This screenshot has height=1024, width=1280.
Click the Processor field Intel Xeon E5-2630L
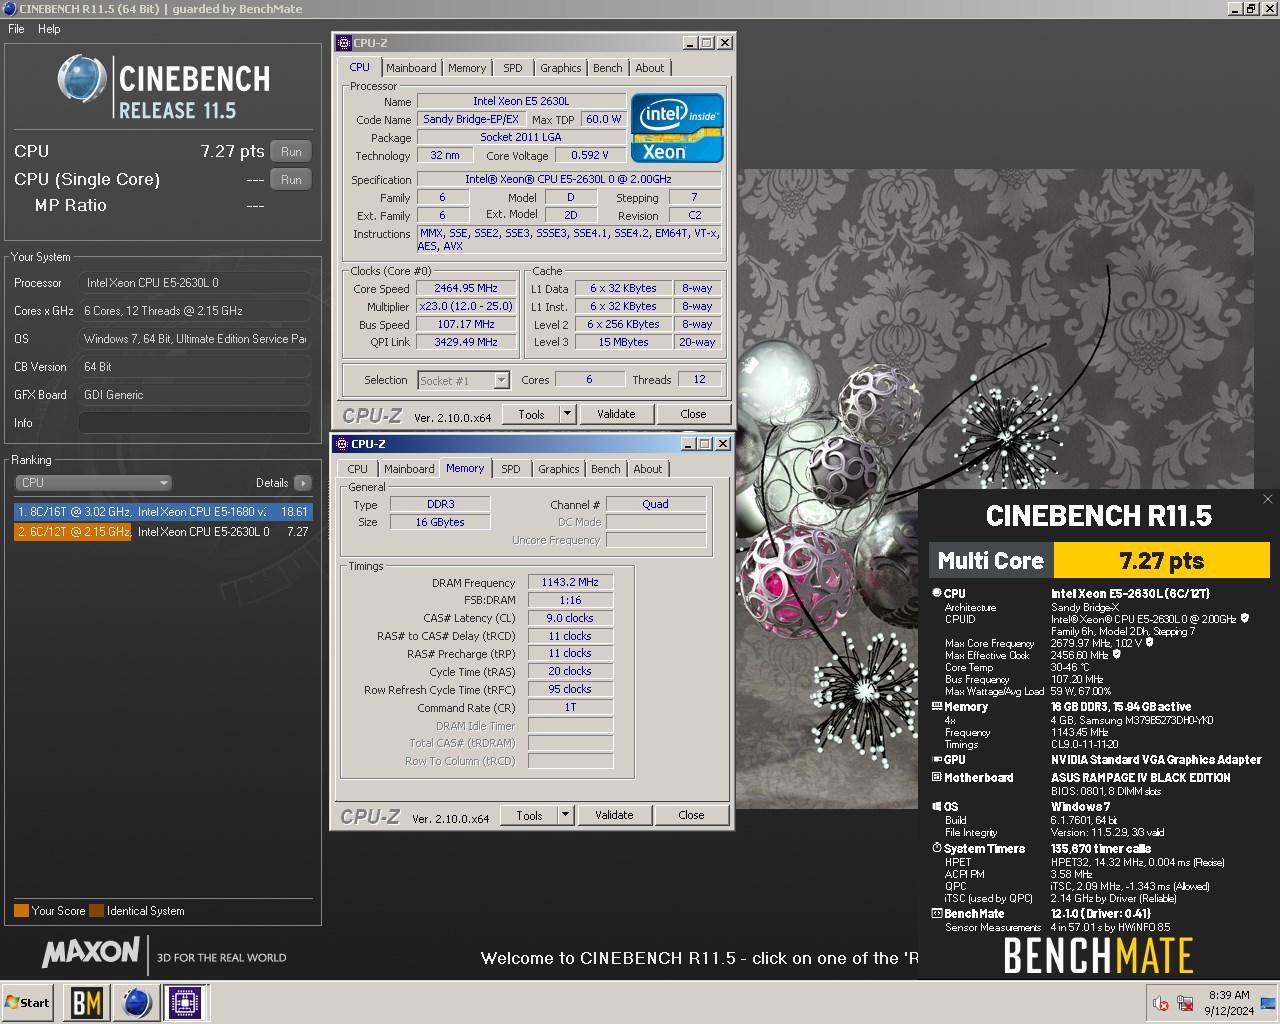pos(195,283)
